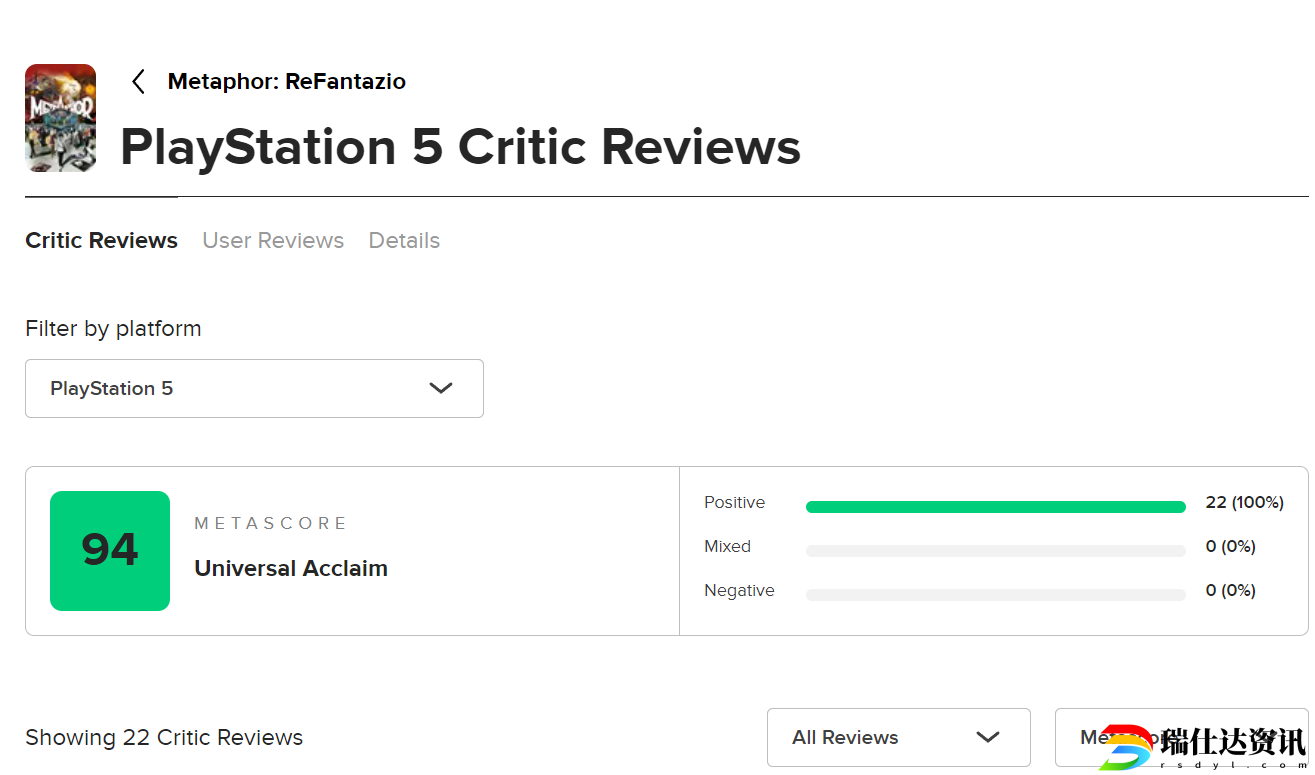The height and width of the screenshot is (775, 1315).
Task: Click the chevron in All Reviews dropdown
Action: point(988,737)
